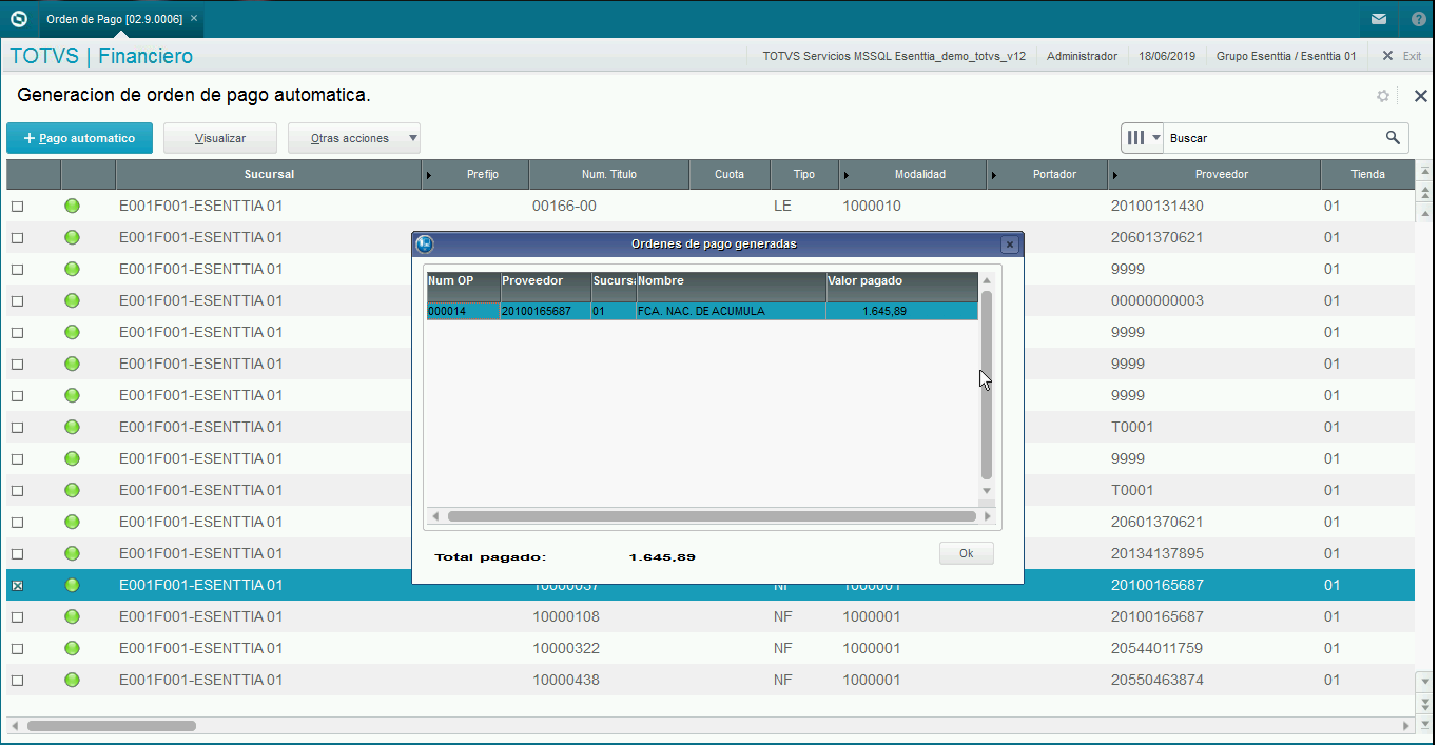Check the box in first T0001 row
Viewport: 1435px width, 745px height.
(17, 428)
